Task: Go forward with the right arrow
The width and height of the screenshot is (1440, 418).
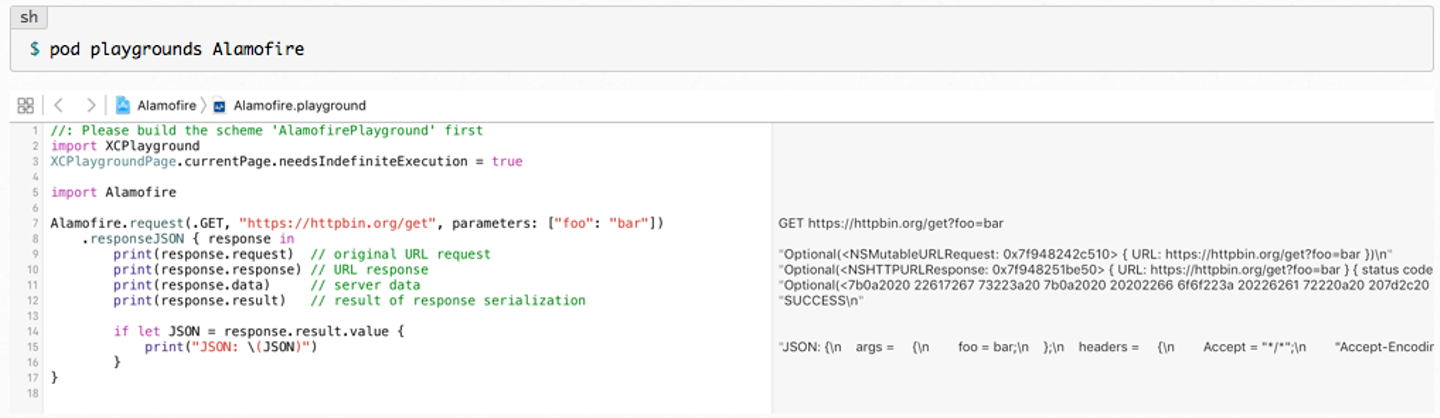Action: pos(91,105)
